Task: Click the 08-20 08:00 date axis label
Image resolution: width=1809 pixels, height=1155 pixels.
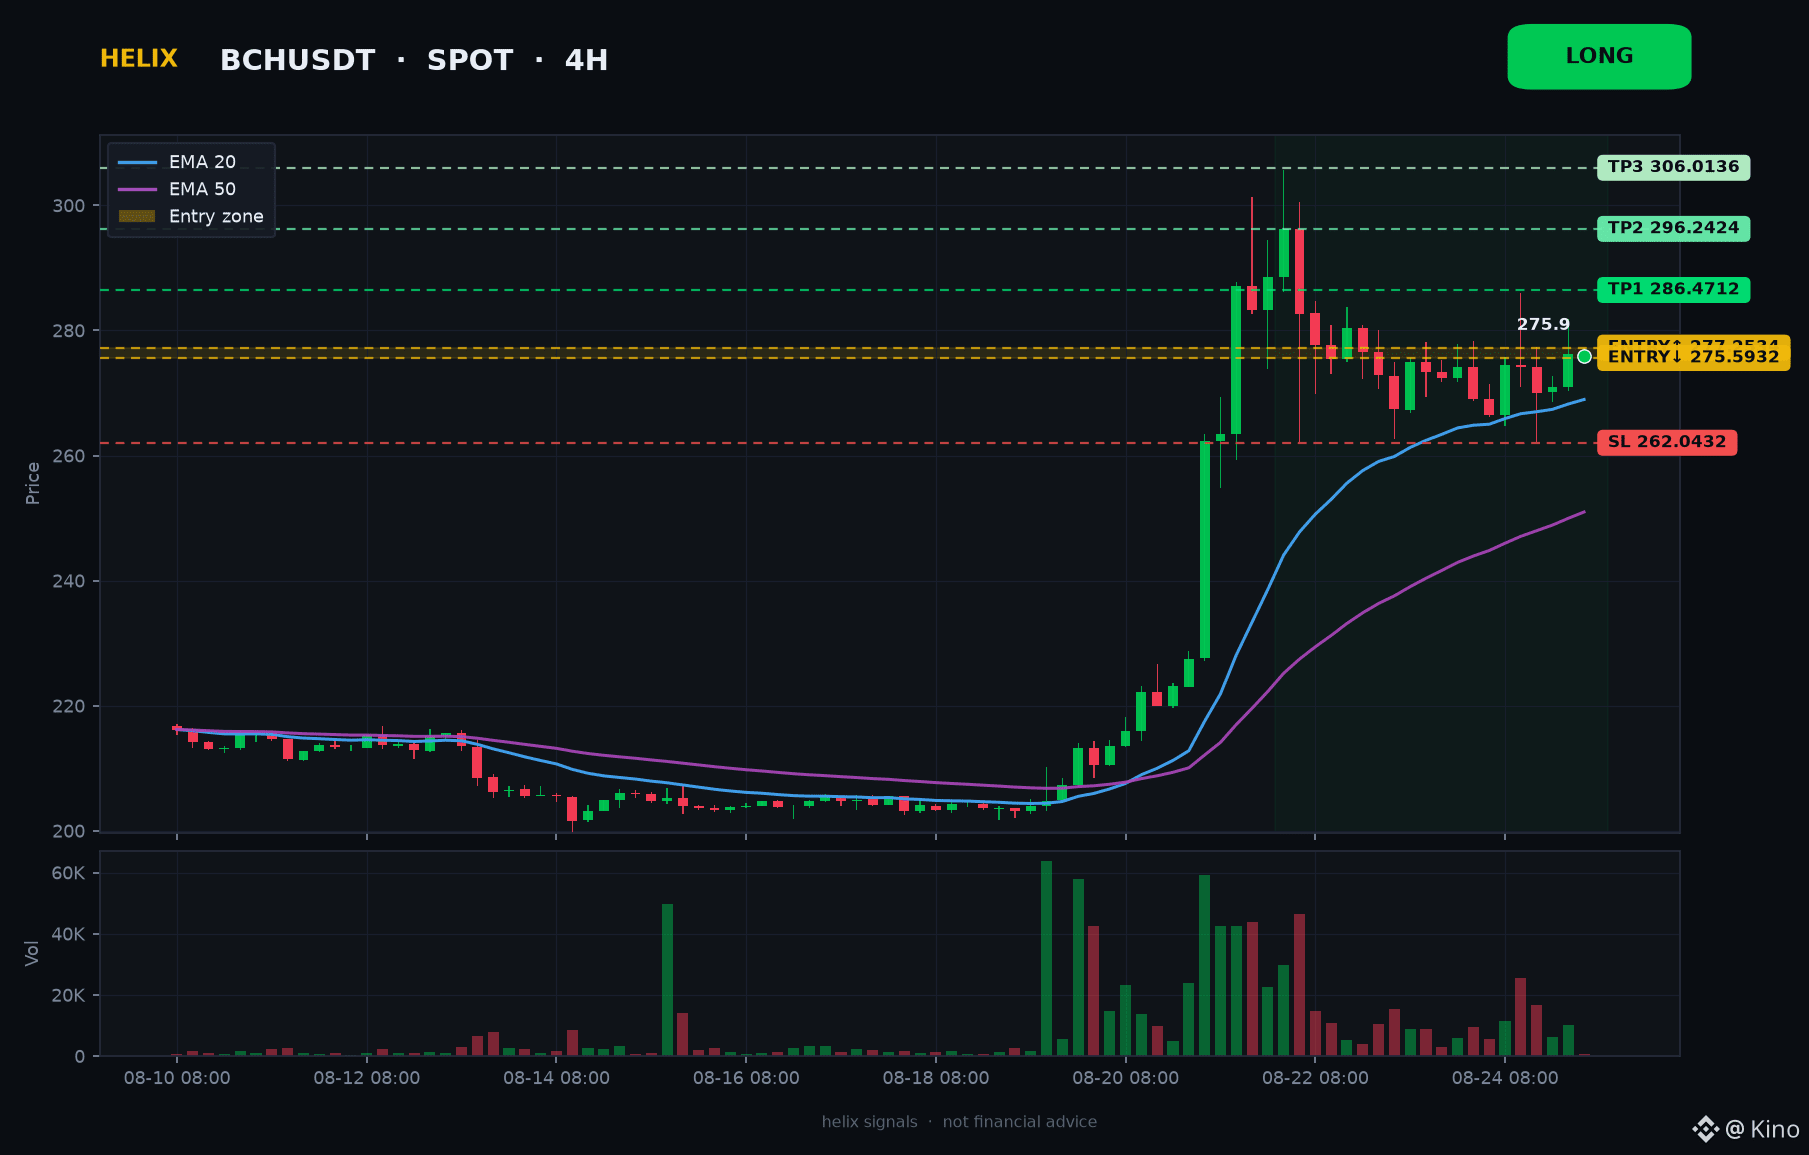Action: [1126, 1078]
